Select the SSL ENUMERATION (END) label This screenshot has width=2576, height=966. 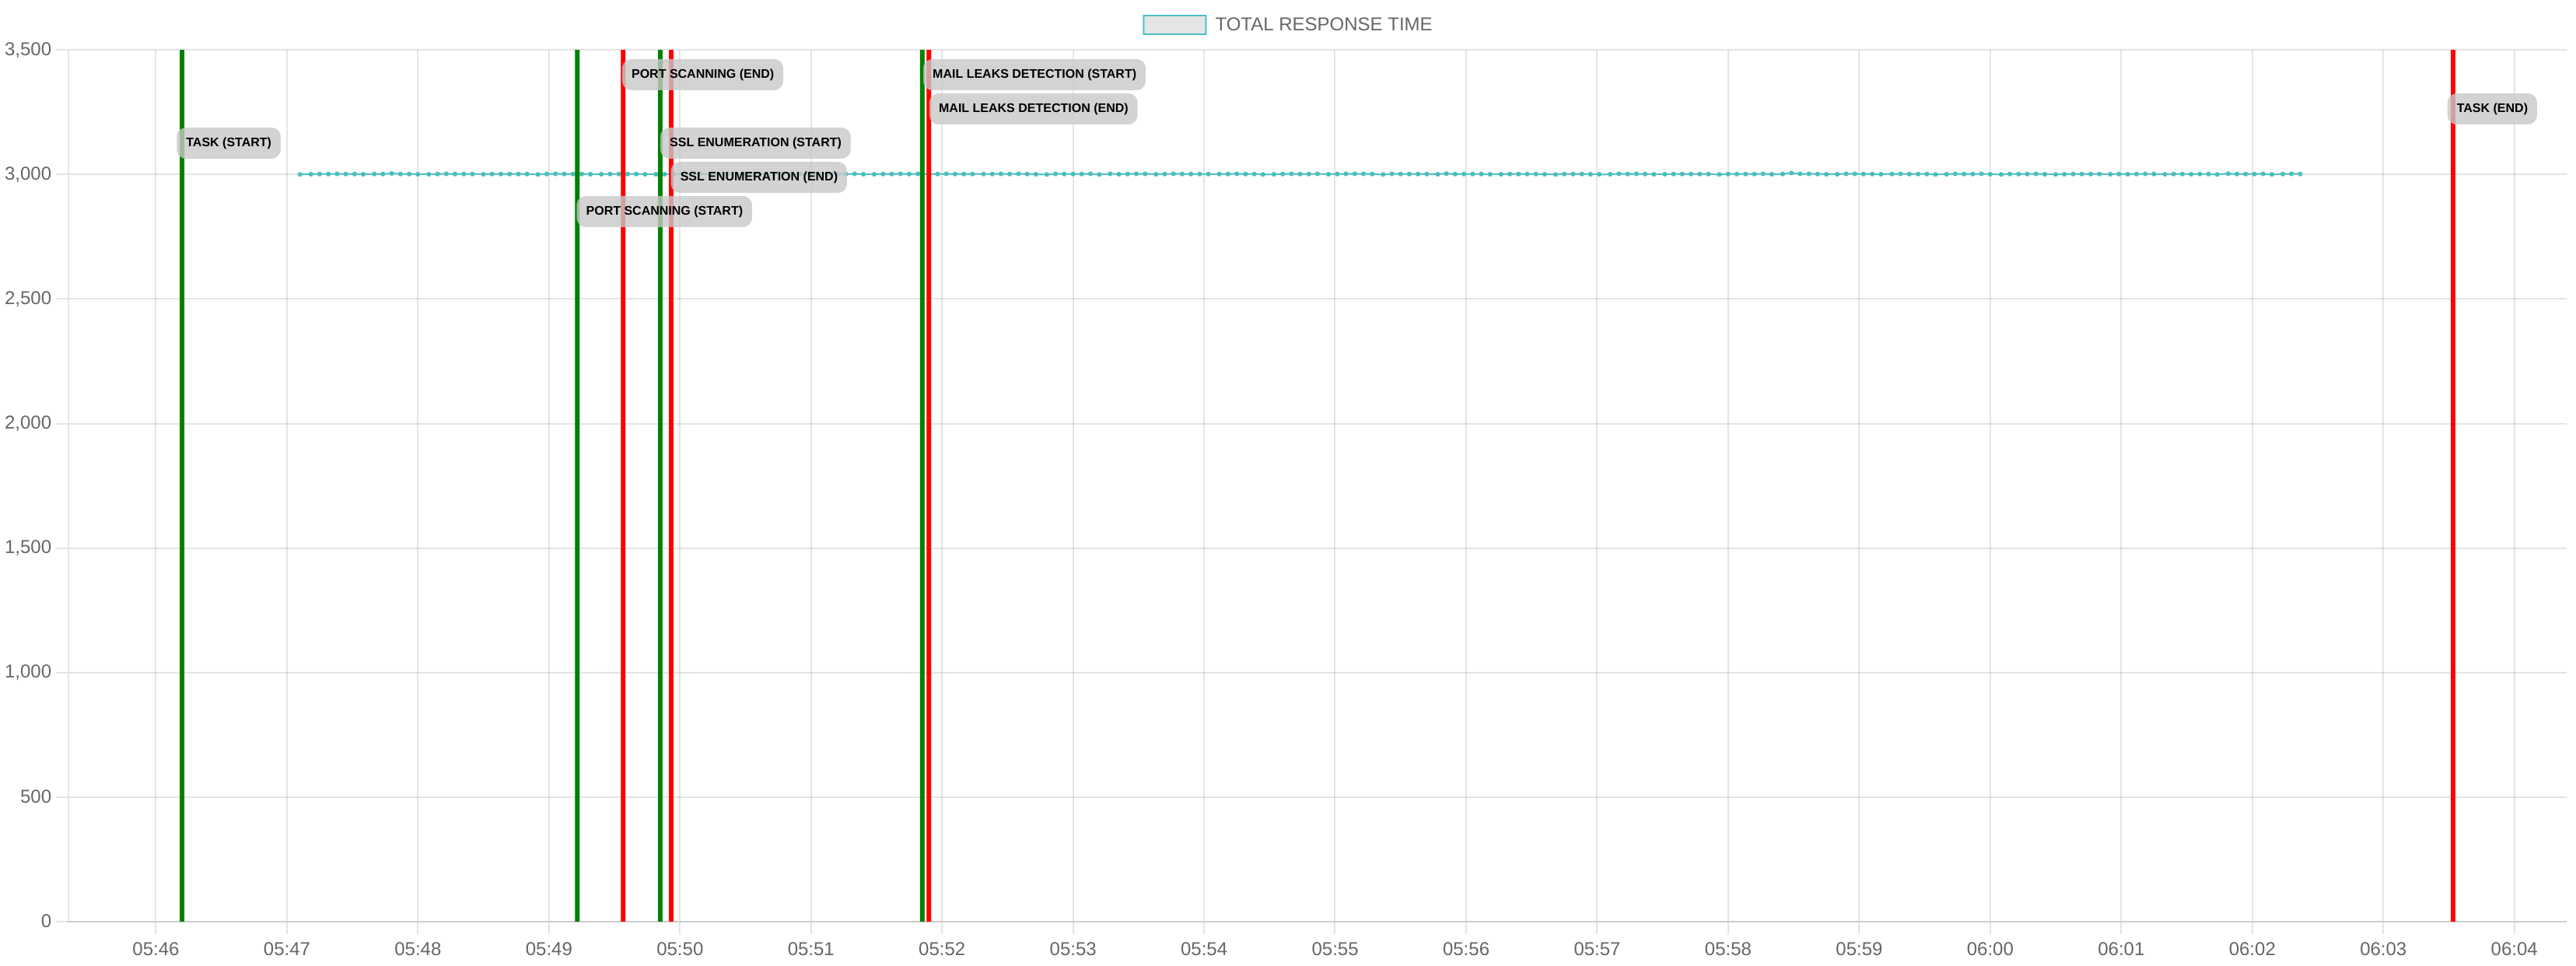tap(758, 177)
